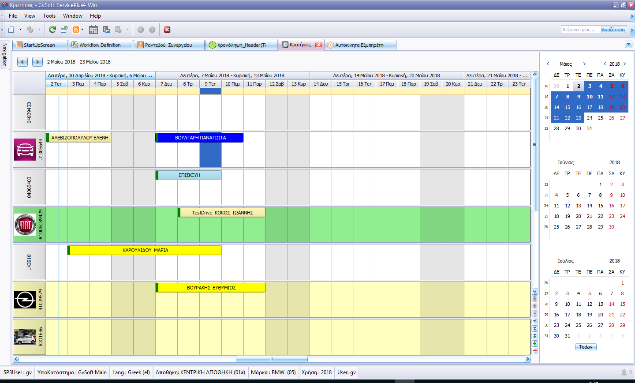Image resolution: width=635 pixels, height=383 pixels.
Task: Click the new document toolbar icon
Action: [x=11, y=30]
